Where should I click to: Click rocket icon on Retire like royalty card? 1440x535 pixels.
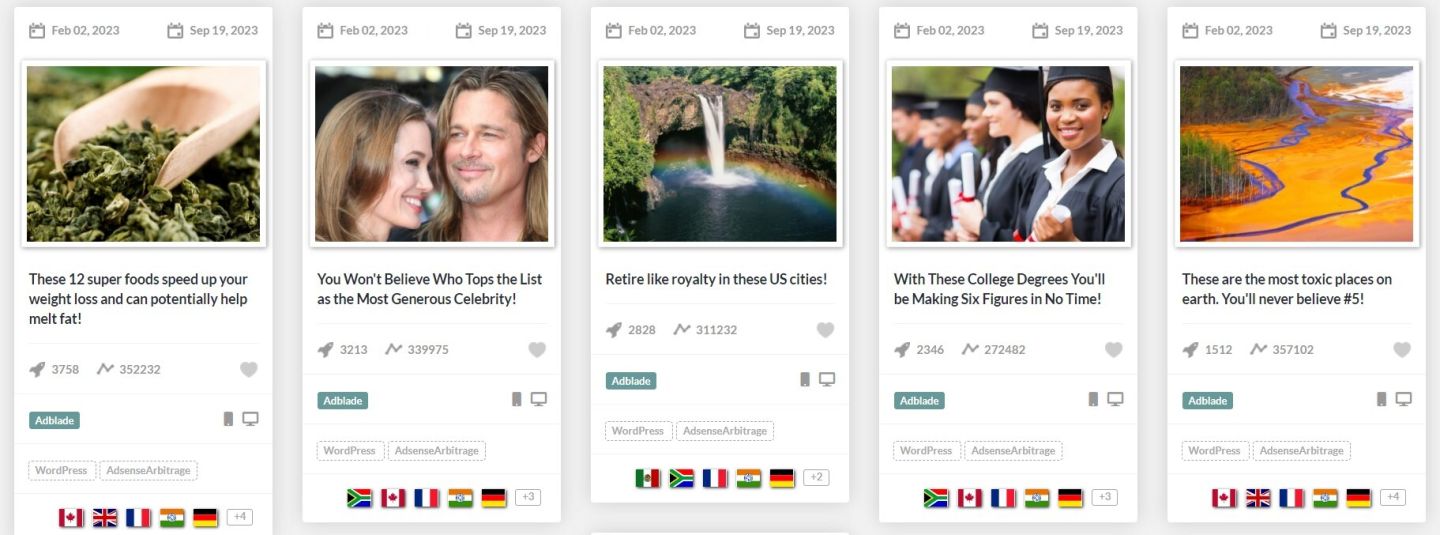614,329
